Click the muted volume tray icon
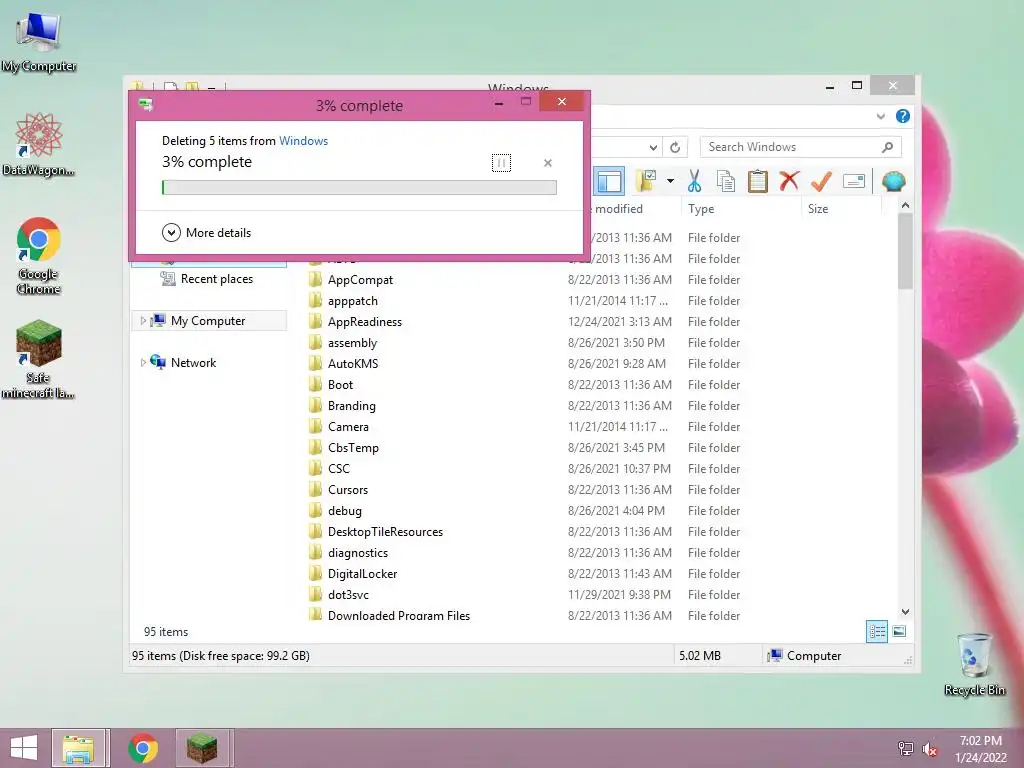This screenshot has width=1024, height=768. [x=930, y=749]
